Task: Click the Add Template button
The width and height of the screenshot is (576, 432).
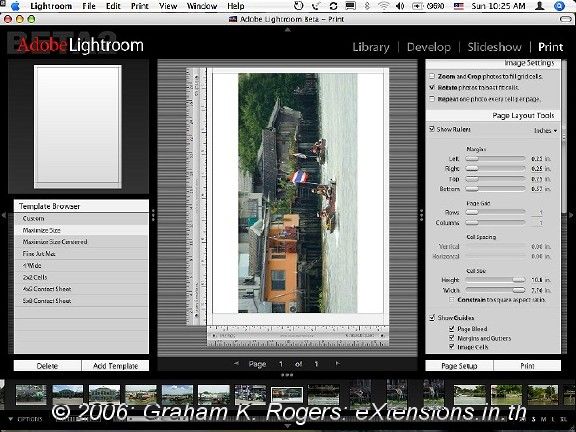Action: click(115, 366)
